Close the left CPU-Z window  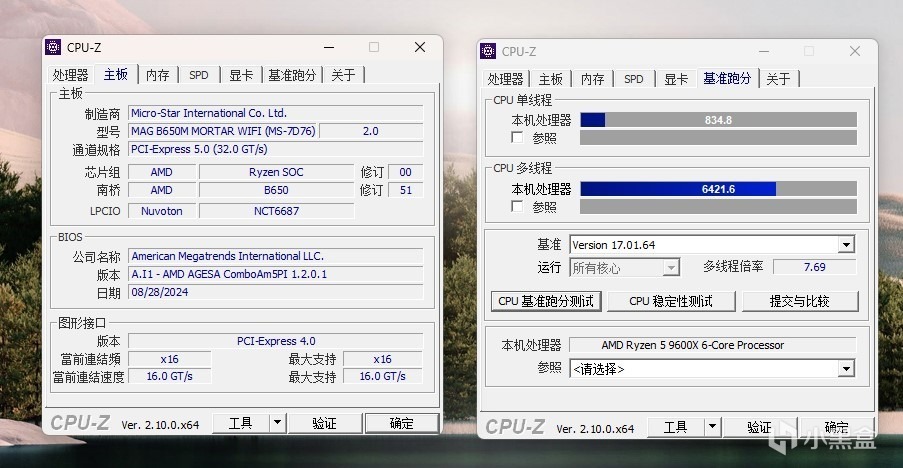coord(420,47)
